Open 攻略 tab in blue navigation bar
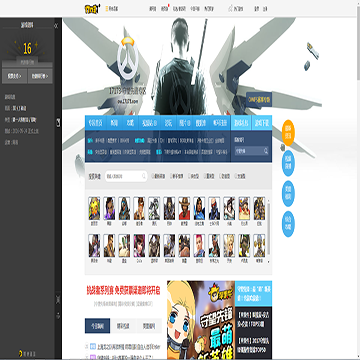Image resolution: width=360 pixels, height=360 pixels. (x=130, y=123)
